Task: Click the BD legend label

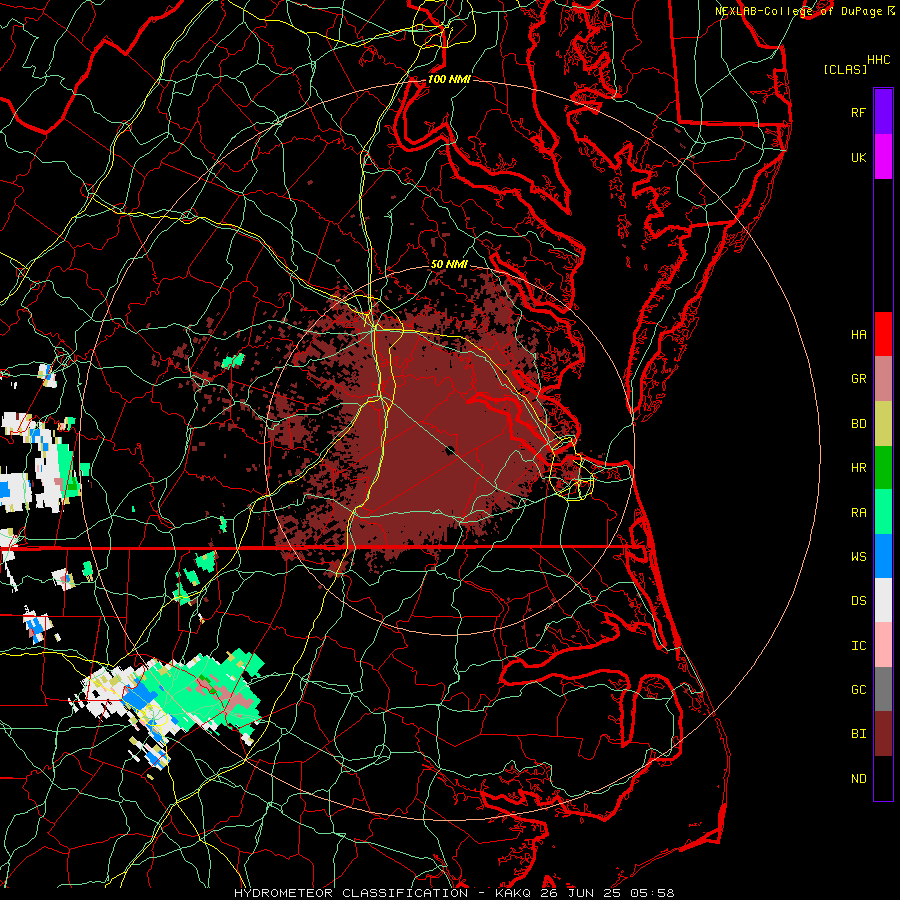Action: click(859, 424)
